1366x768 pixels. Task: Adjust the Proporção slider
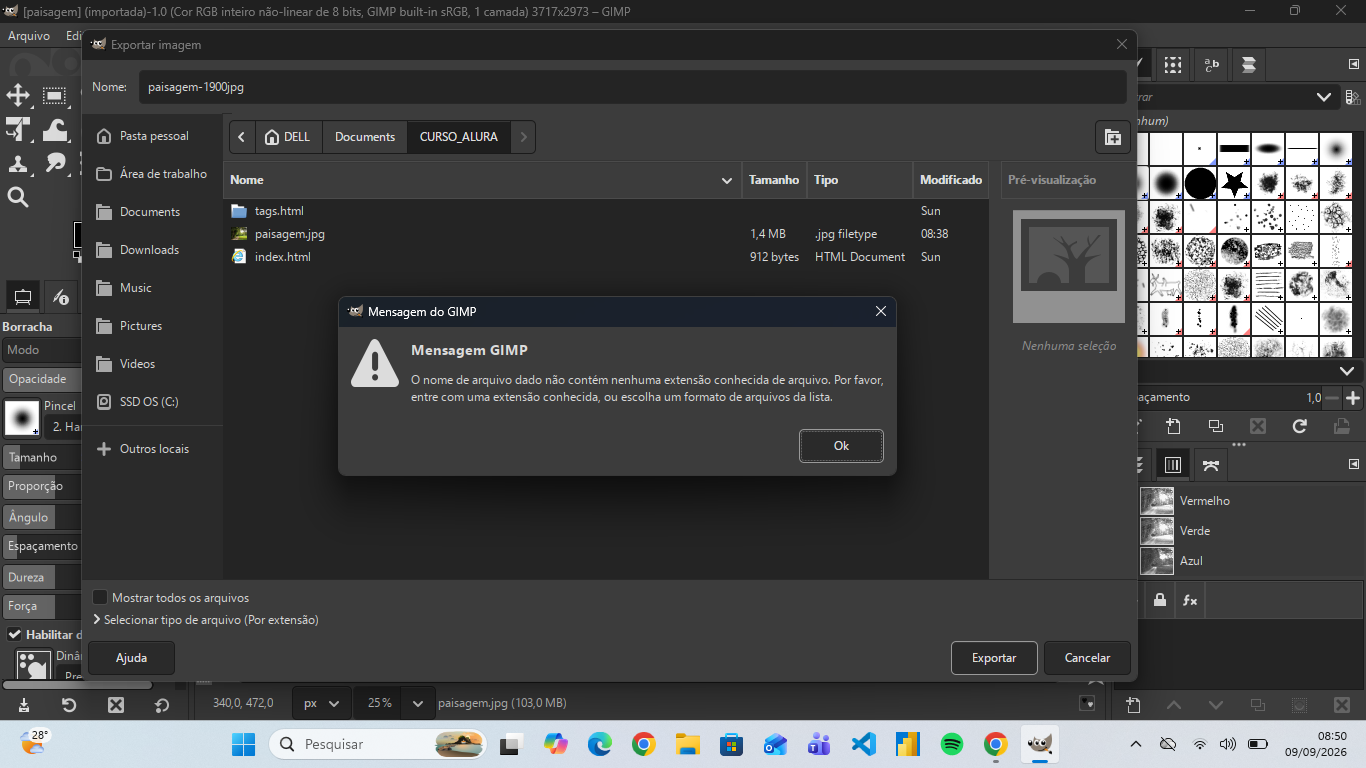pyautogui.click(x=42, y=486)
